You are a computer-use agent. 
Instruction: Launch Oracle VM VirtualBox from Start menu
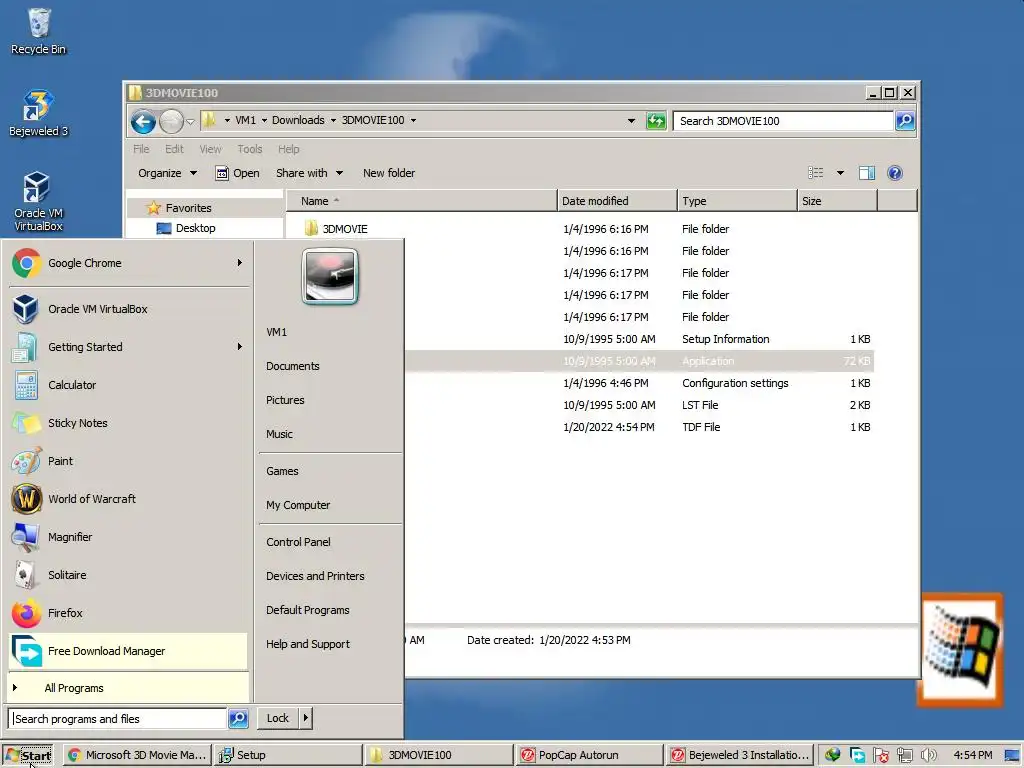[x=129, y=309]
